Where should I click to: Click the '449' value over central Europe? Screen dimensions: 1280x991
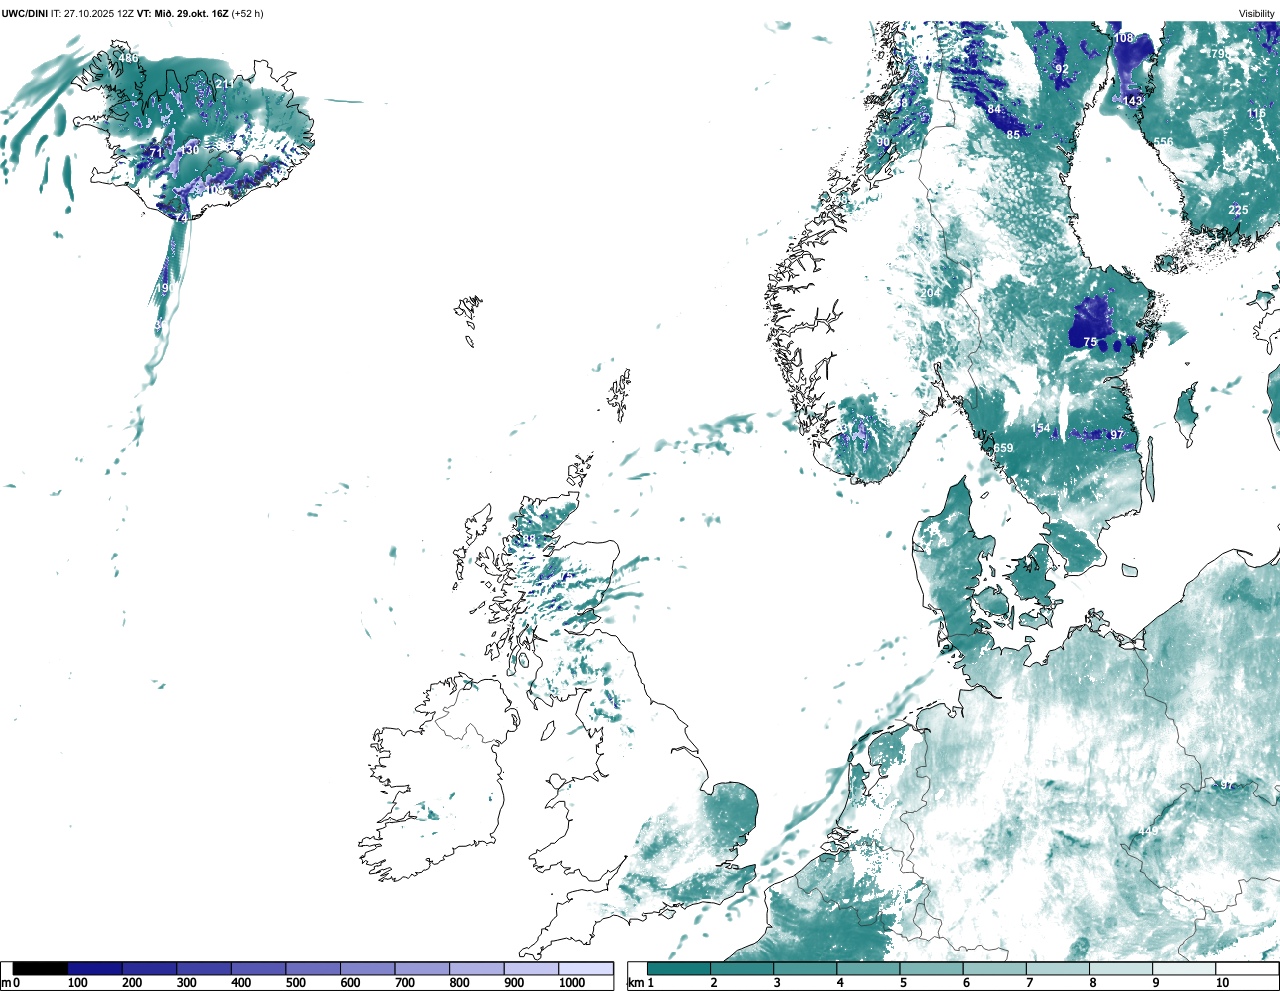1148,832
